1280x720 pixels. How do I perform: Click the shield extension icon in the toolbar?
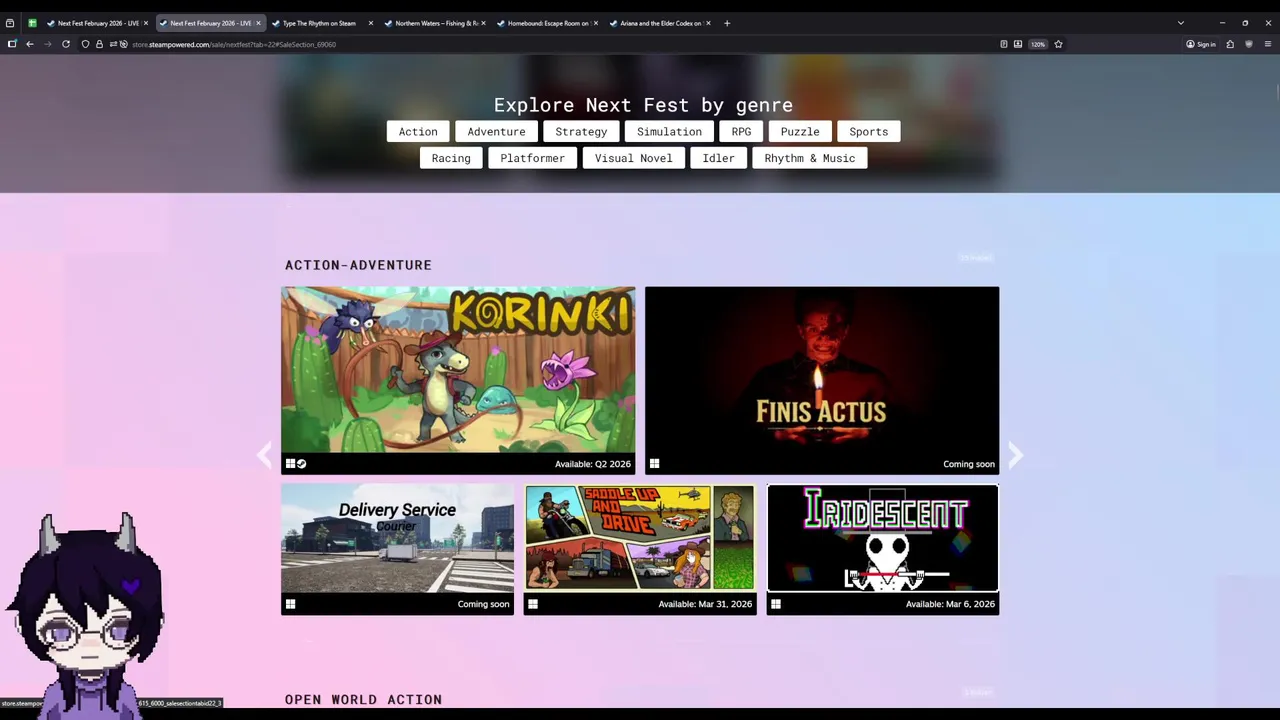[1249, 44]
